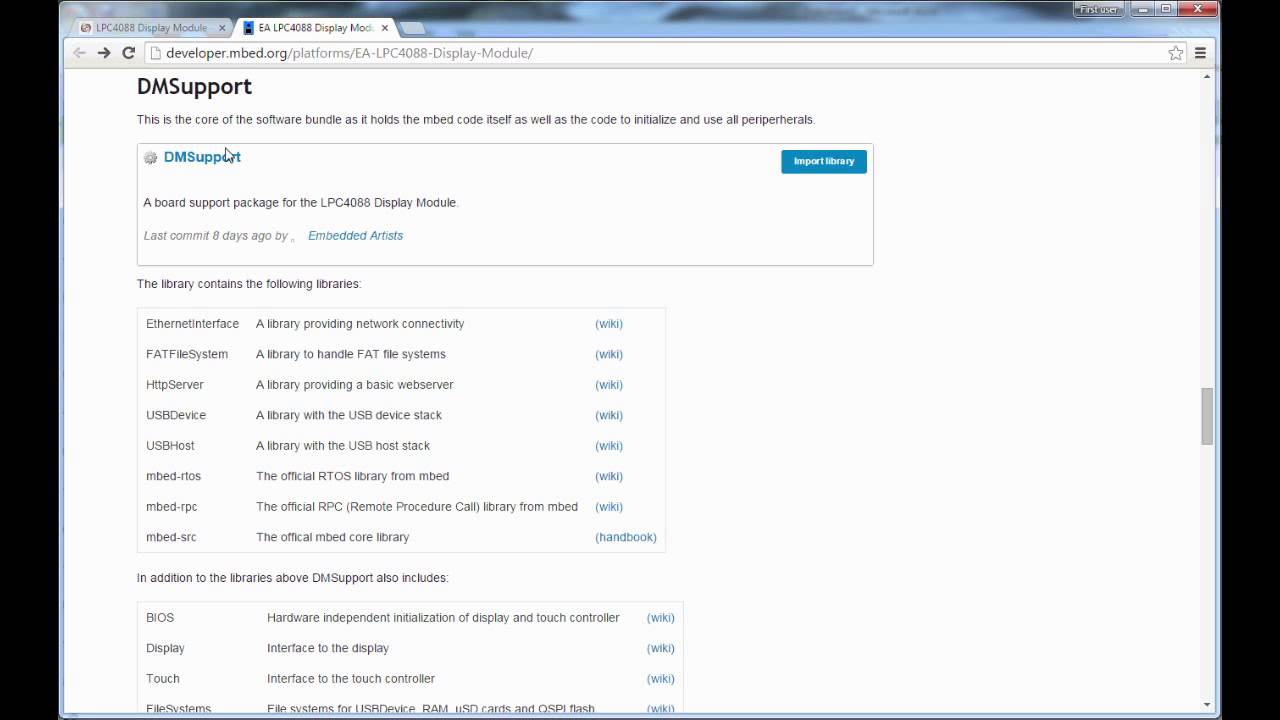Click the FATFileSystem library name
Image resolution: width=1280 pixels, height=720 pixels.
(x=187, y=354)
